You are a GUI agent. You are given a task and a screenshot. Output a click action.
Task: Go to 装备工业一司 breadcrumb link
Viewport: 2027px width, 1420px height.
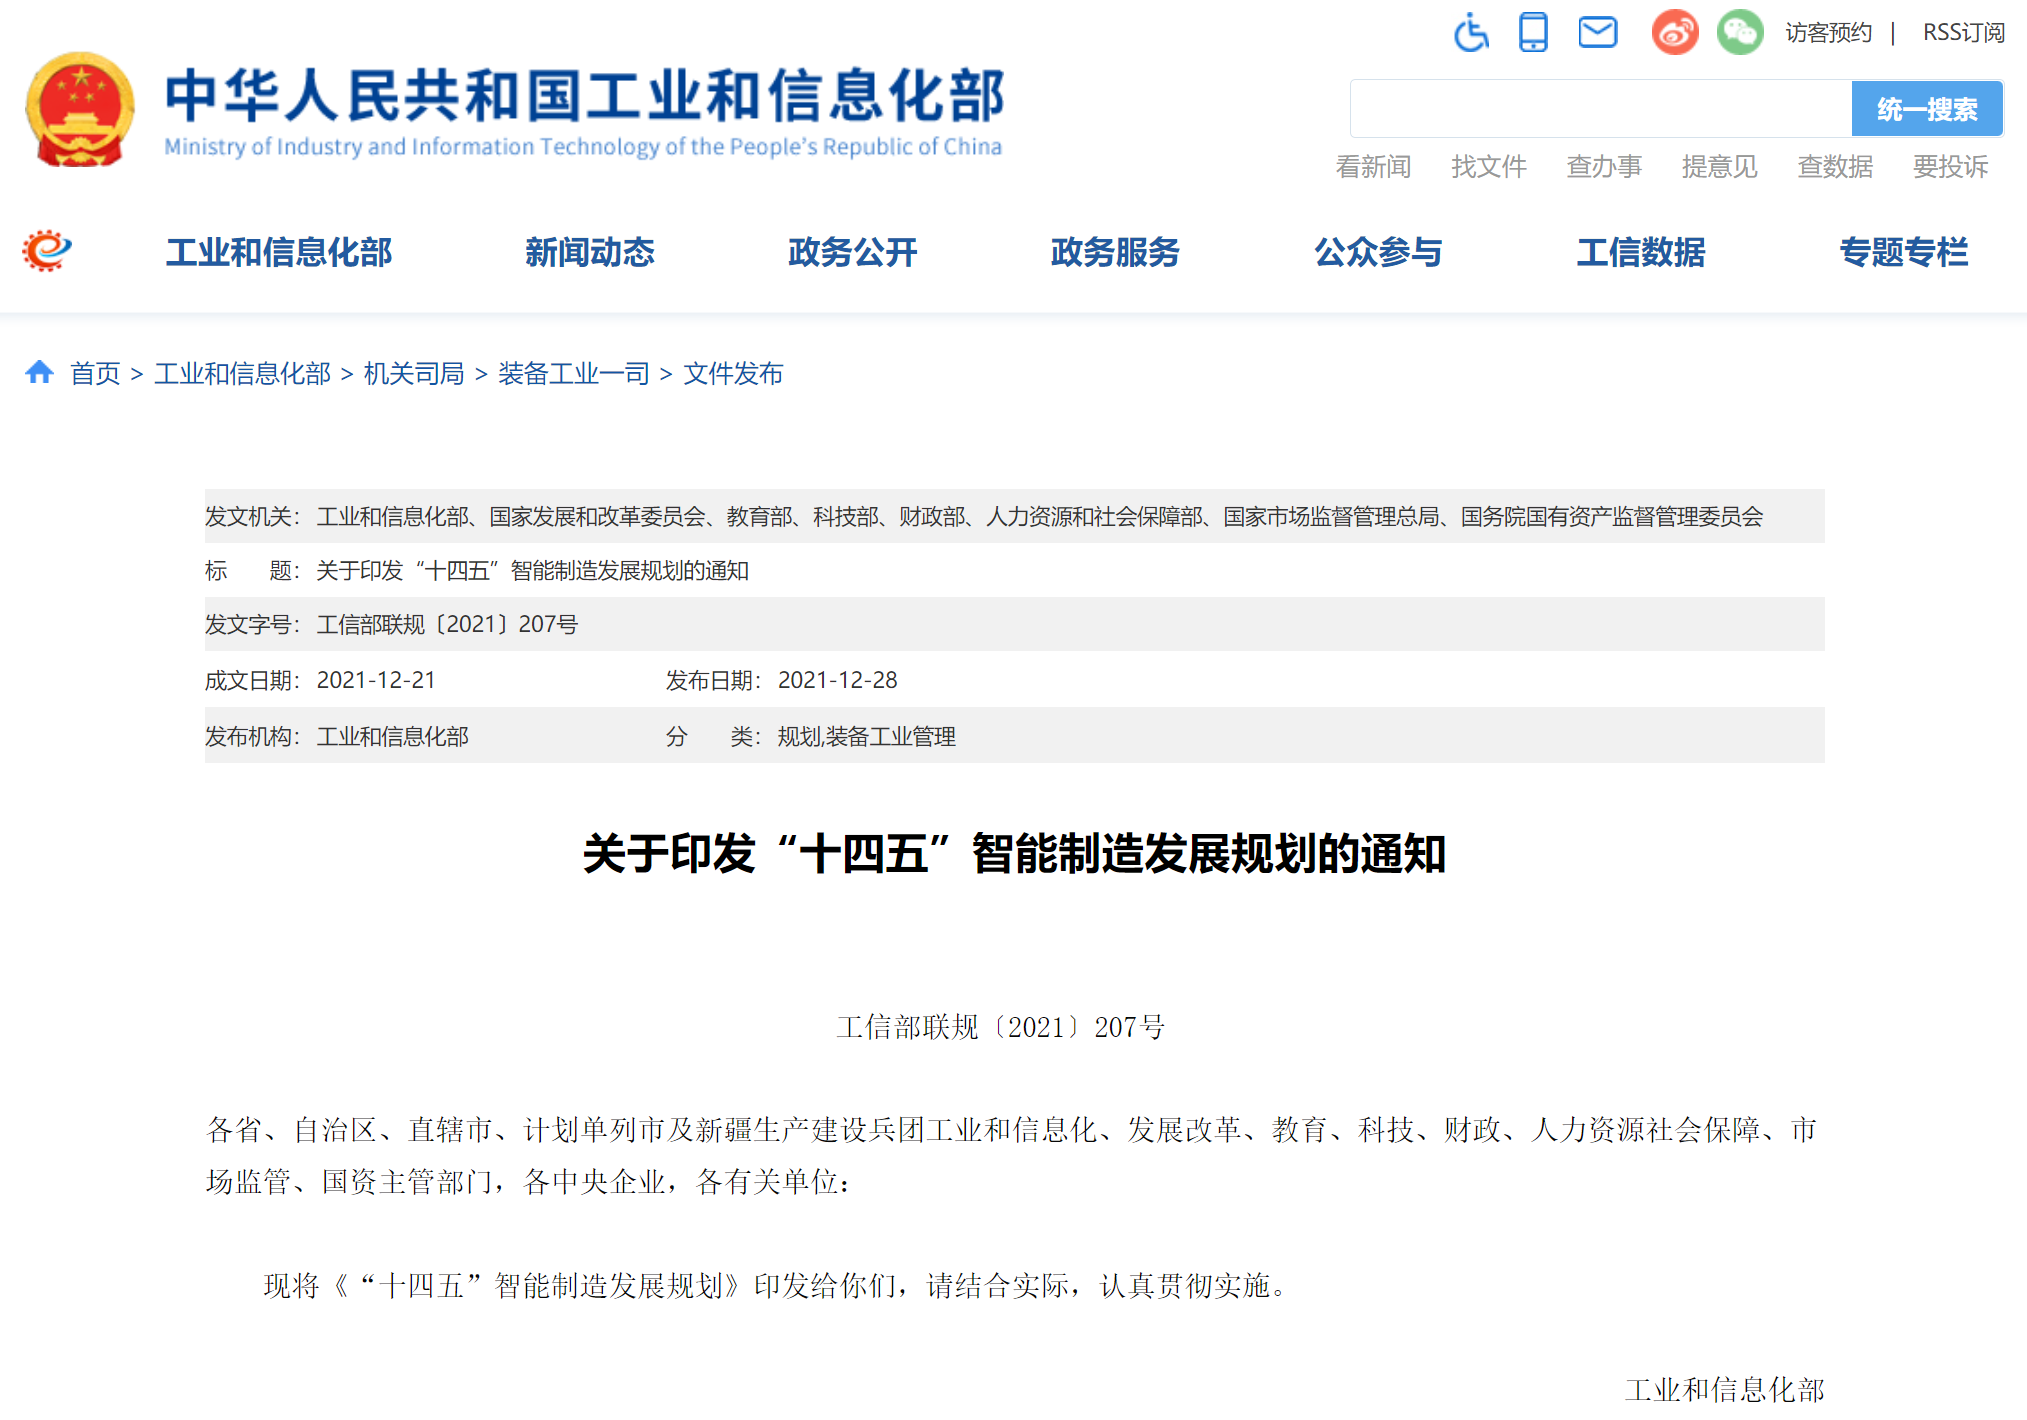tap(574, 374)
